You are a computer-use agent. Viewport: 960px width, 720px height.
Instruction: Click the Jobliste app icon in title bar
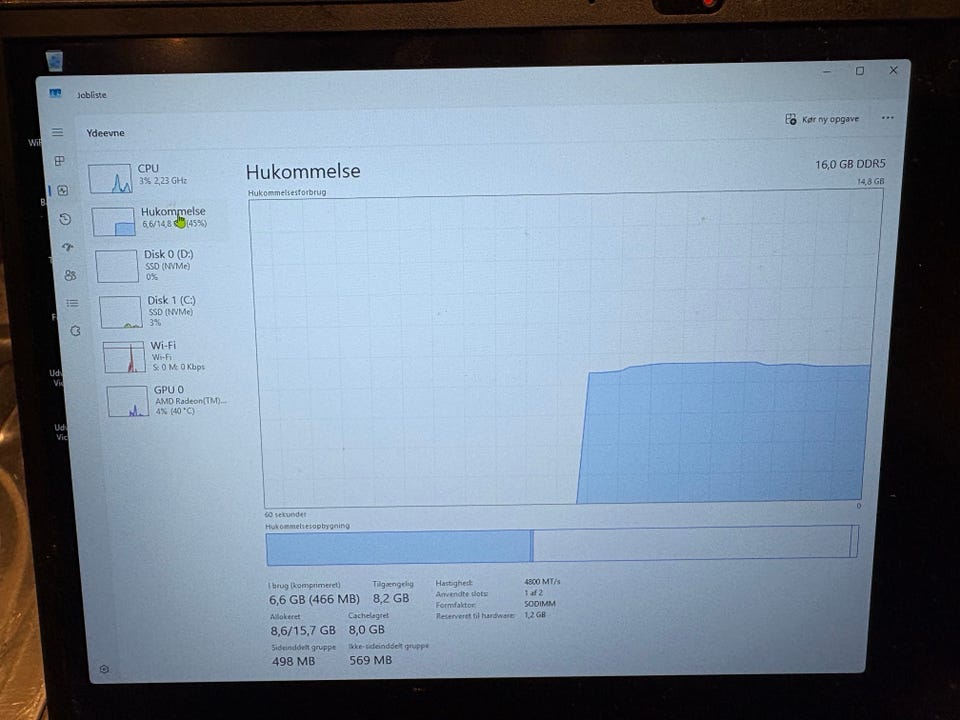55,93
